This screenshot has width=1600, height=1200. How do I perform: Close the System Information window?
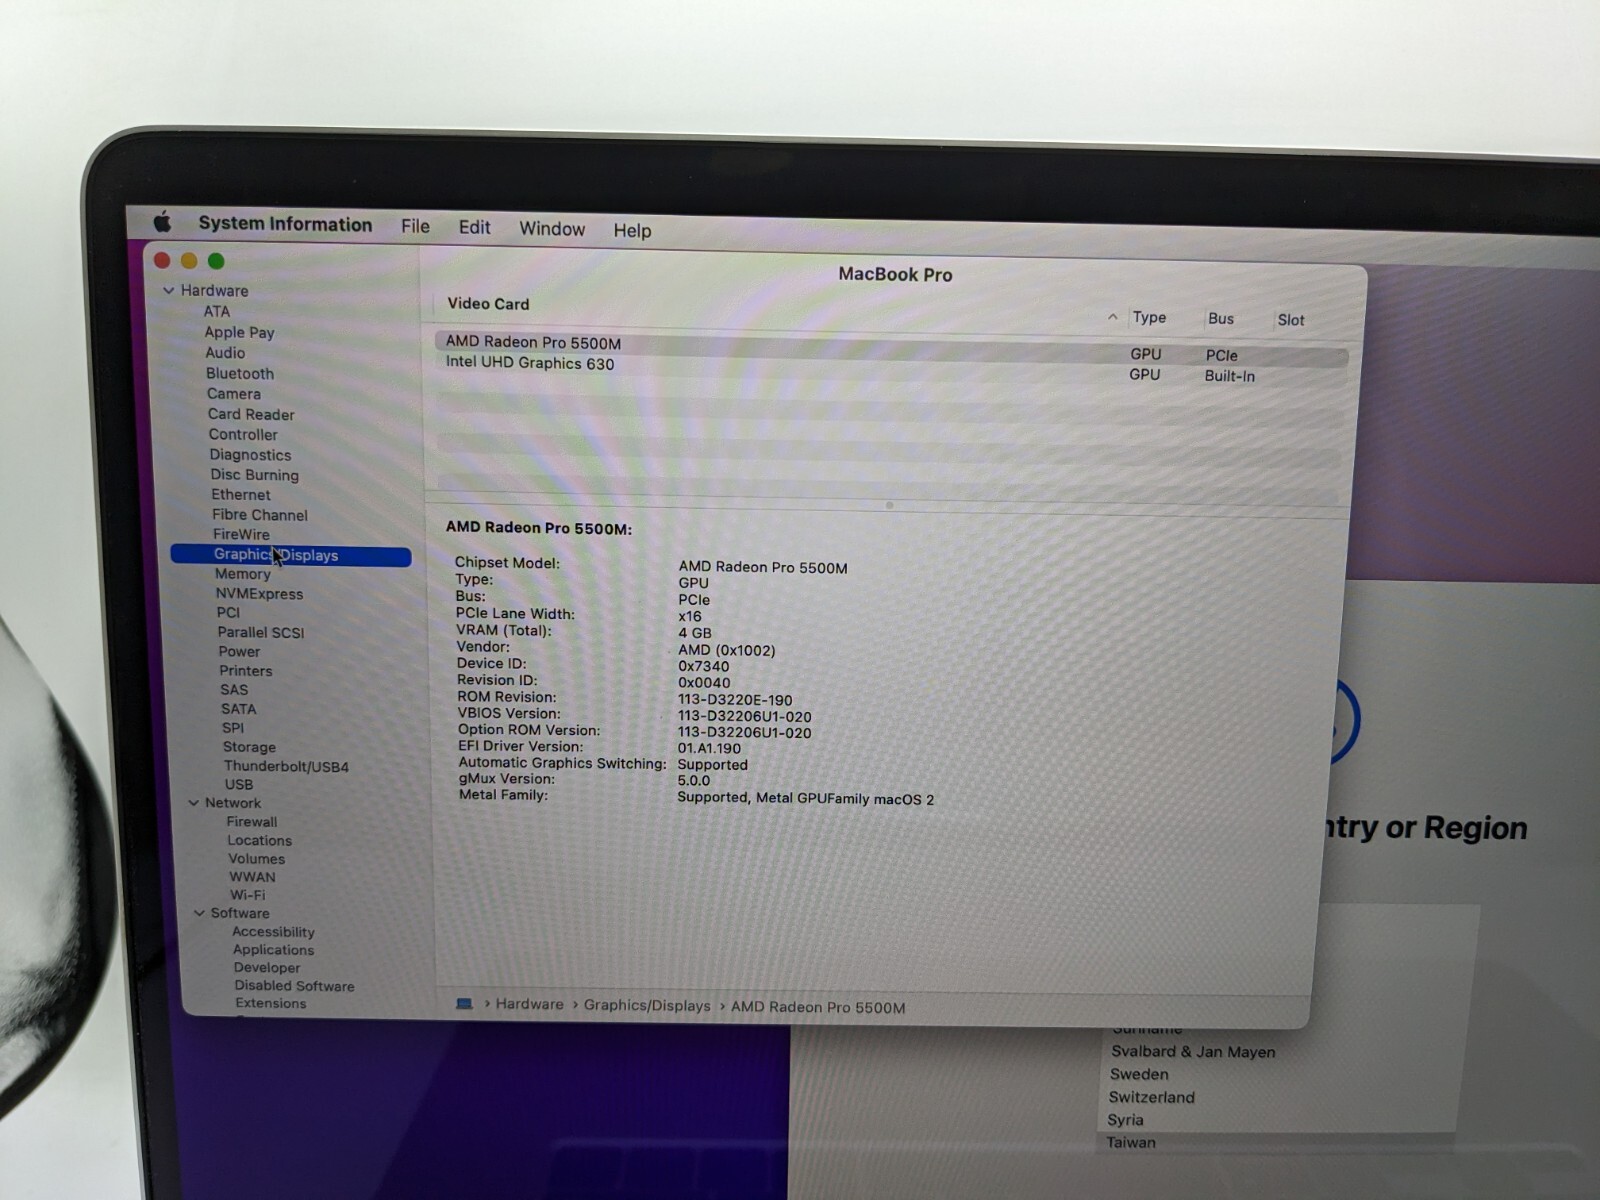click(162, 260)
